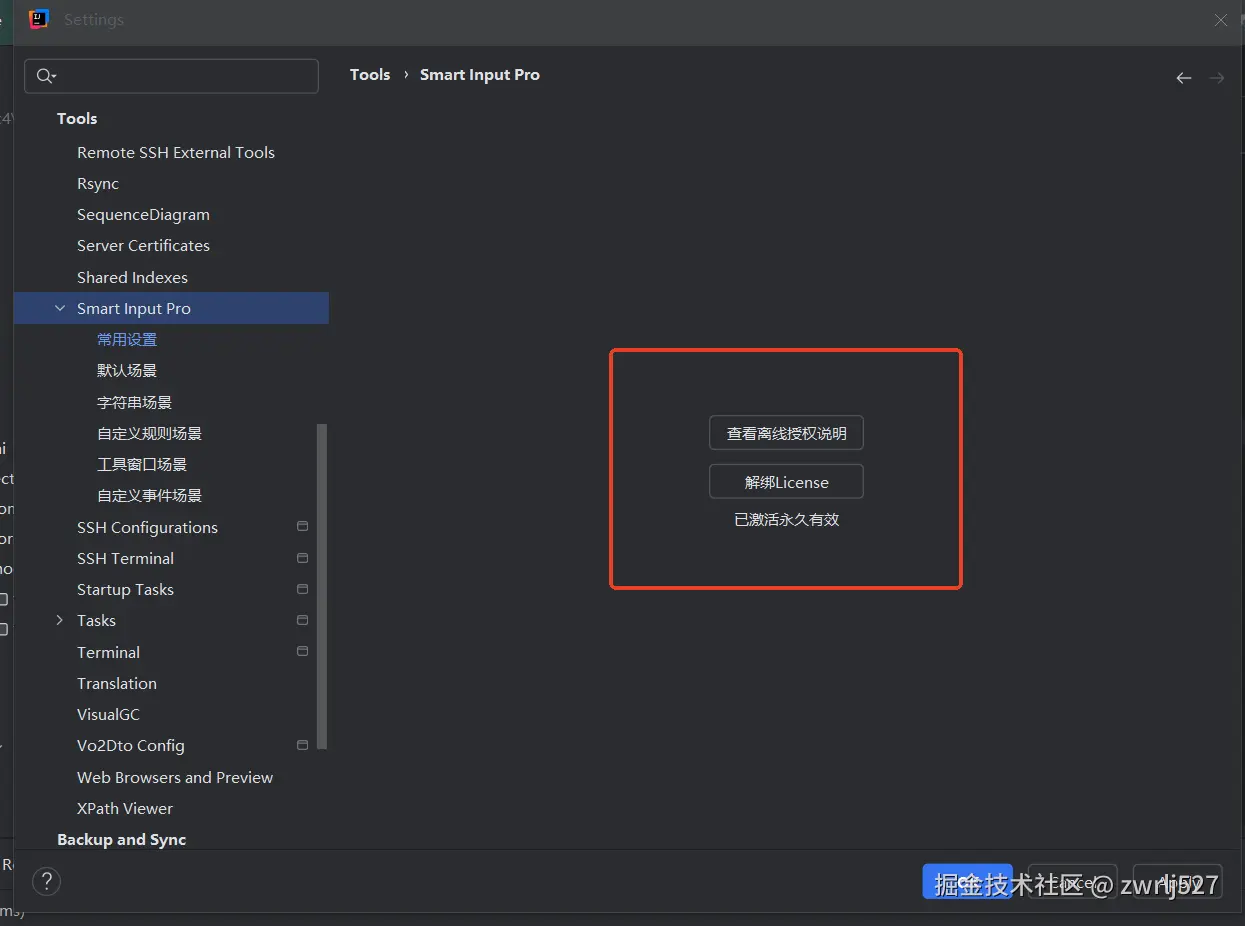1245x926 pixels.
Task: Open SSH Configurations settings
Action: point(147,527)
